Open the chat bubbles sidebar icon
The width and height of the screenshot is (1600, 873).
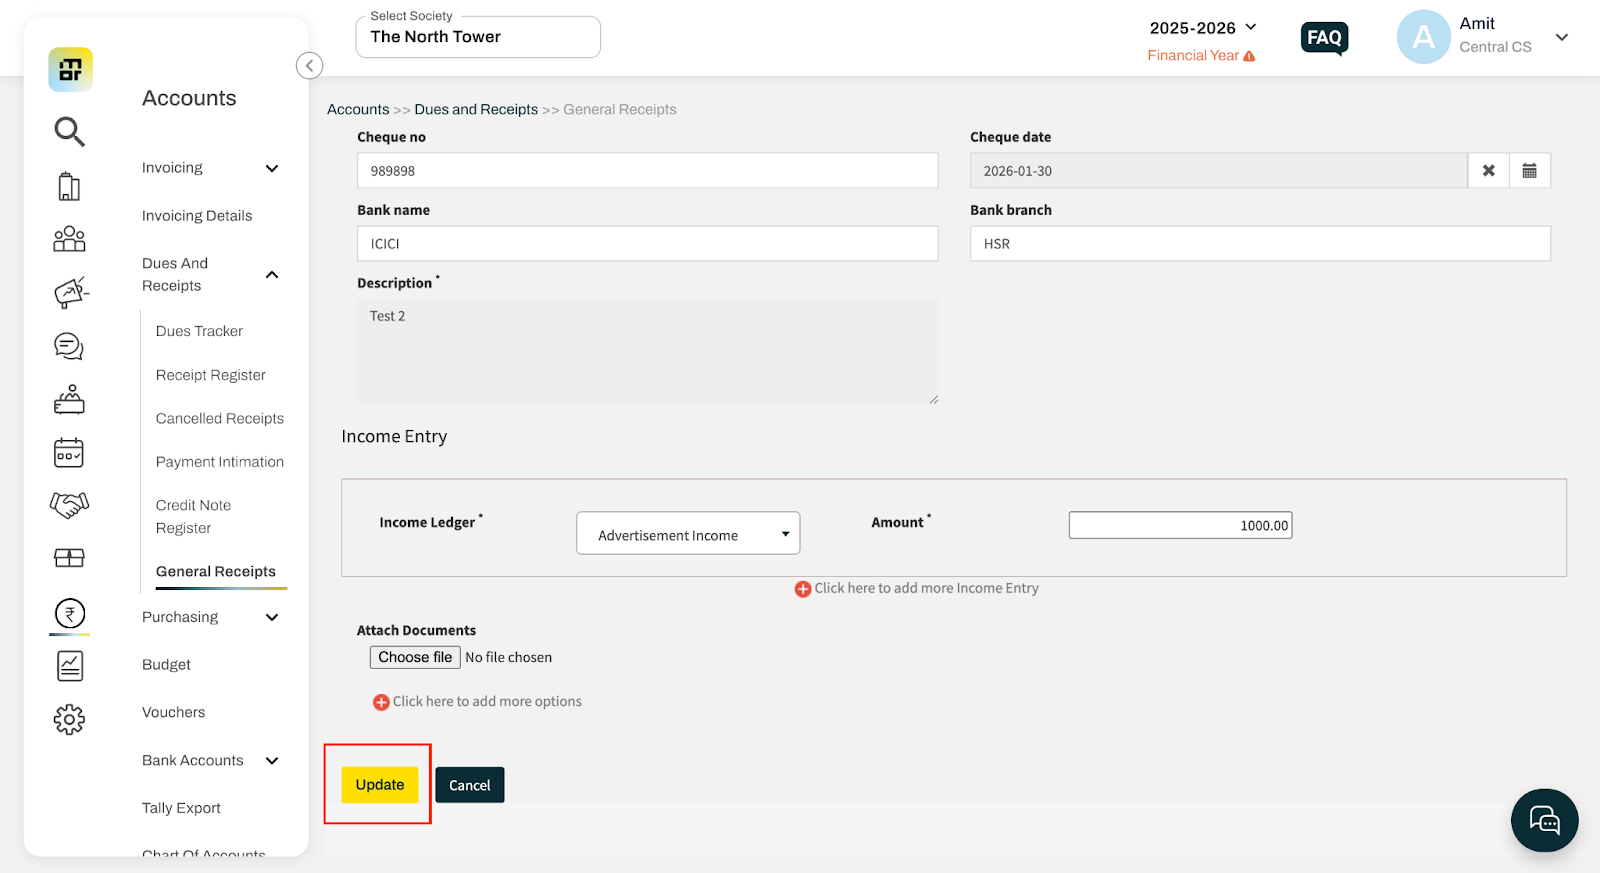pyautogui.click(x=69, y=346)
